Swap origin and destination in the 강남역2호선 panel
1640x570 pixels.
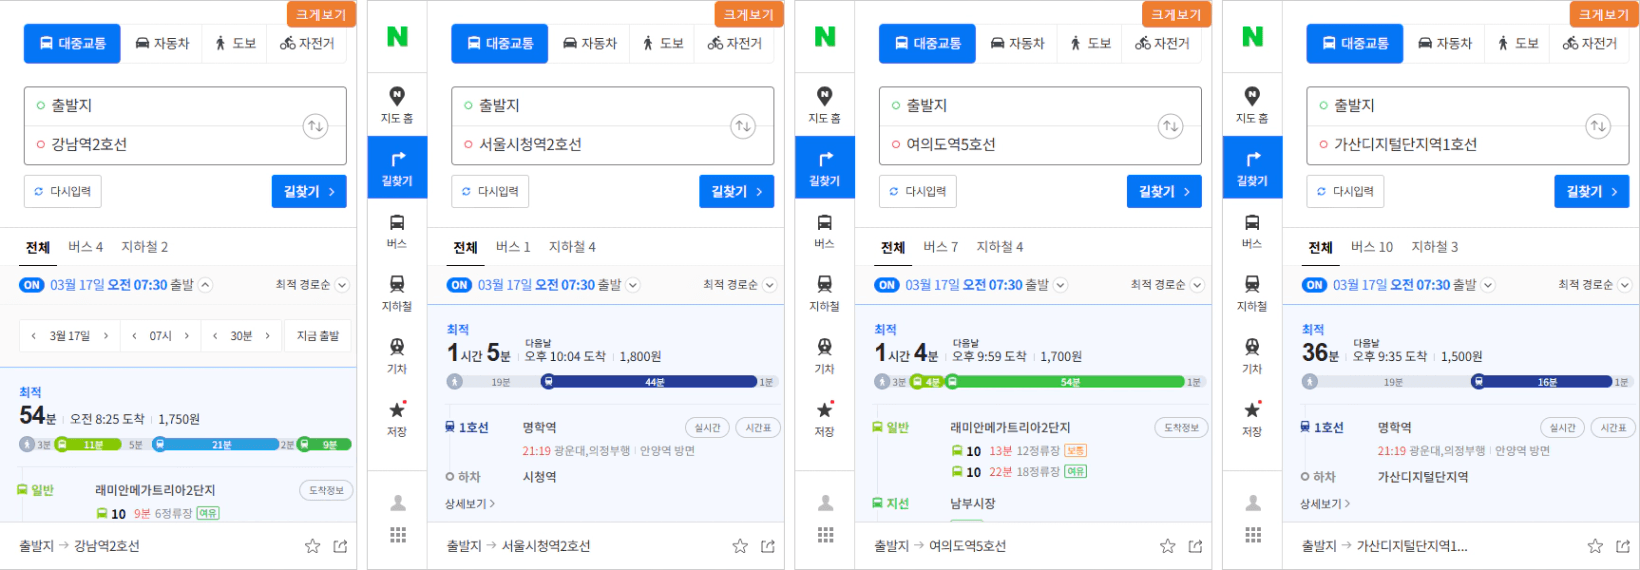(x=315, y=126)
